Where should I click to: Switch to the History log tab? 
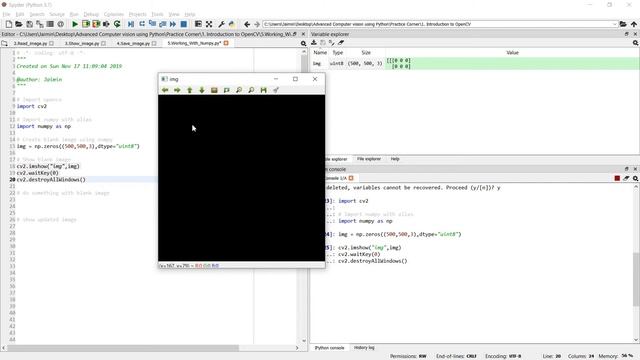point(364,348)
